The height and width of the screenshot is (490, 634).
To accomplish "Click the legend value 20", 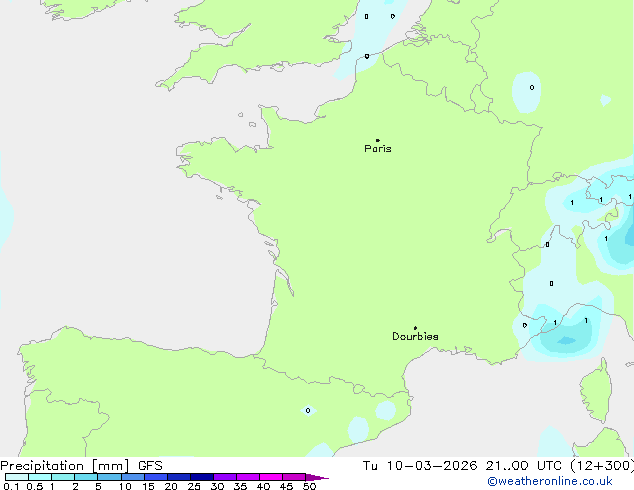I will (171, 486).
